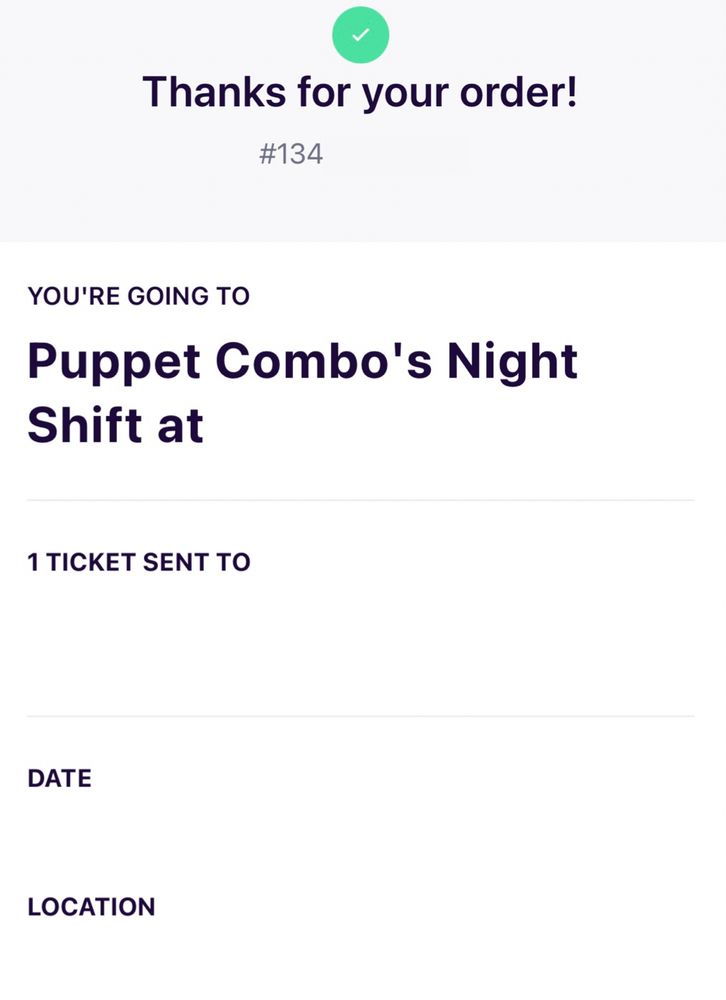Select the order number #134
The height and width of the screenshot is (1000, 726).
(291, 154)
